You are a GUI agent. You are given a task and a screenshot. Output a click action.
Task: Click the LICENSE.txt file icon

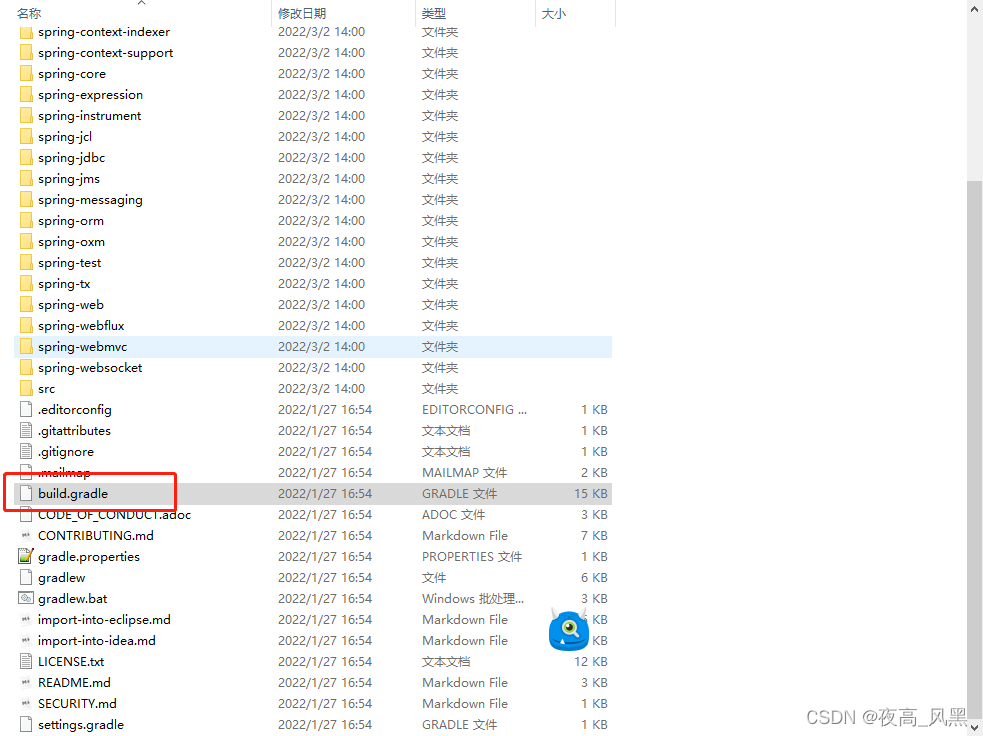(x=26, y=661)
